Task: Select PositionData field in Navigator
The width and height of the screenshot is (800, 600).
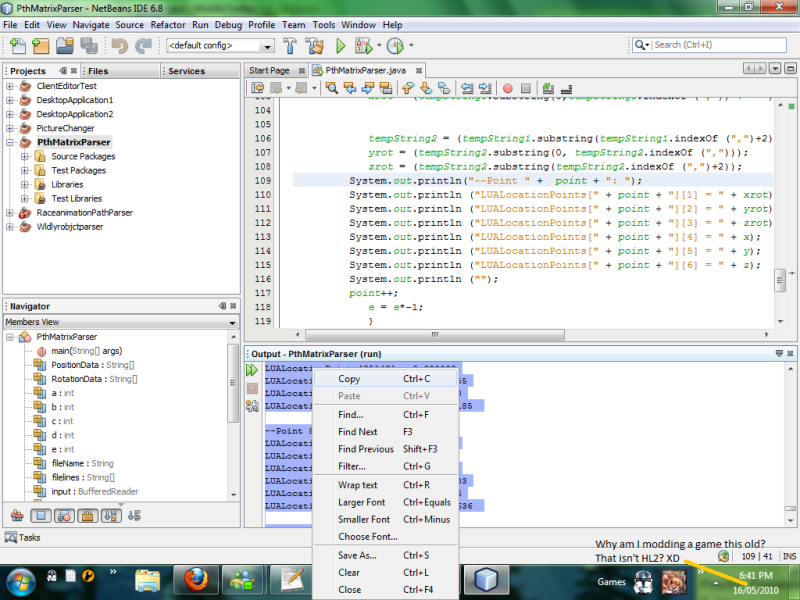Action: pyautogui.click(x=92, y=365)
